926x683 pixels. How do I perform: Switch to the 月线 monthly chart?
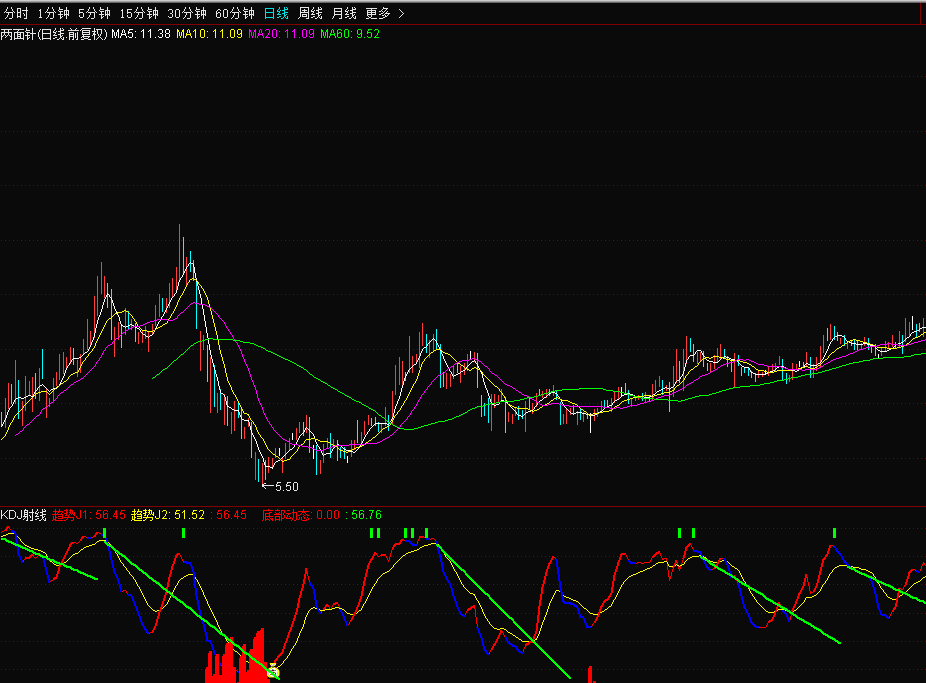click(x=344, y=13)
